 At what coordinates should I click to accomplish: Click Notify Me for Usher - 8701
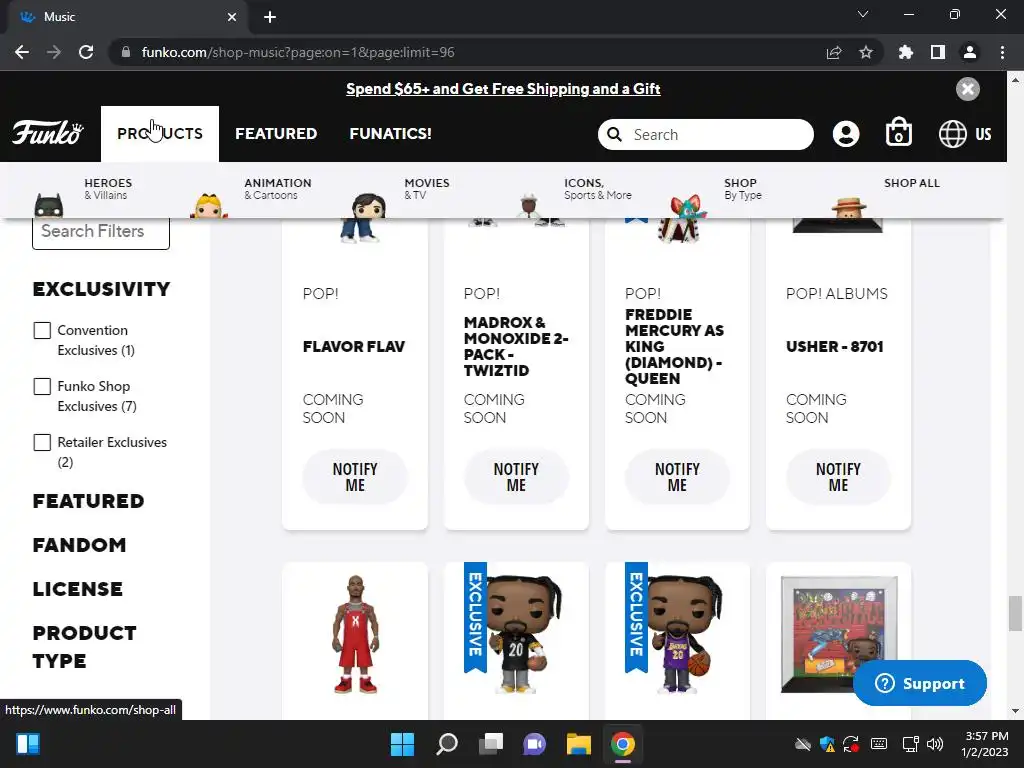[838, 477]
